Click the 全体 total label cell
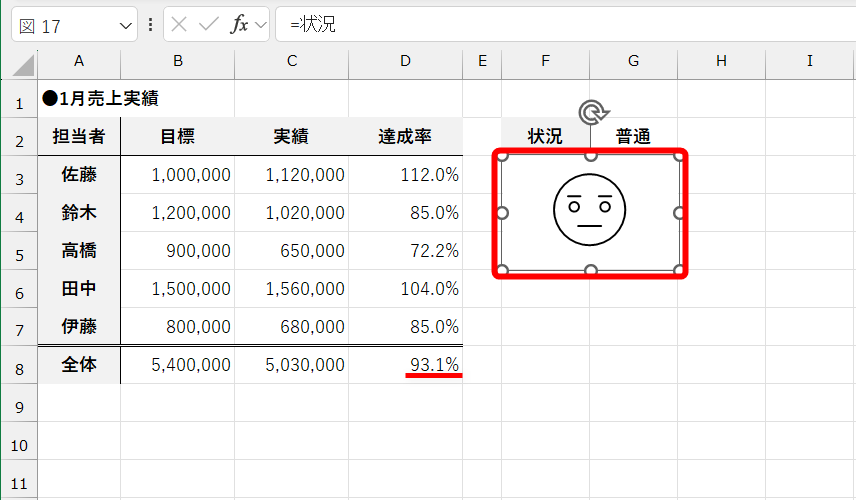This screenshot has height=500, width=856. coord(79,365)
